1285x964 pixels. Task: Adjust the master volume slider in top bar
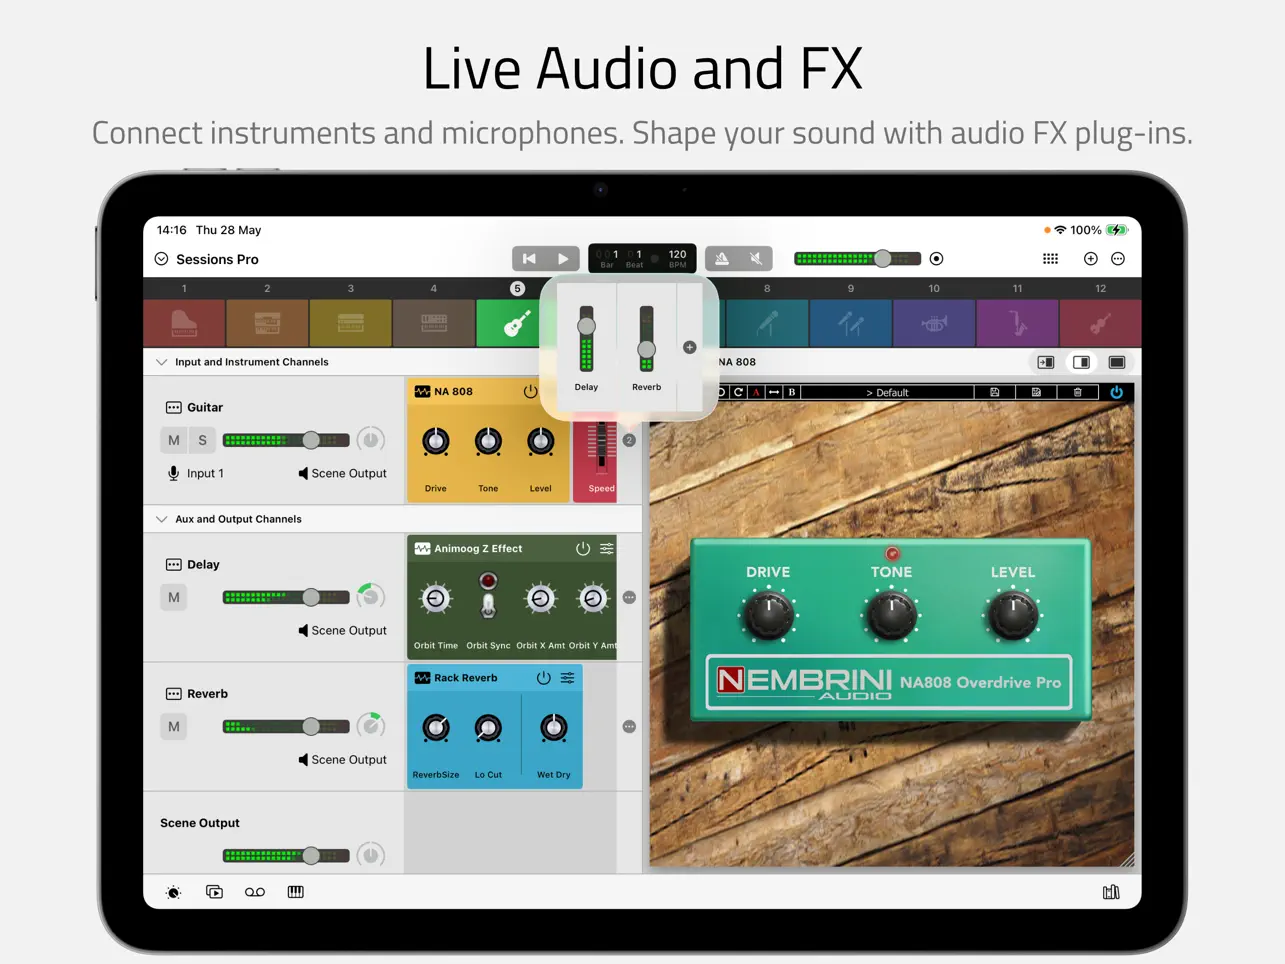[858, 259]
